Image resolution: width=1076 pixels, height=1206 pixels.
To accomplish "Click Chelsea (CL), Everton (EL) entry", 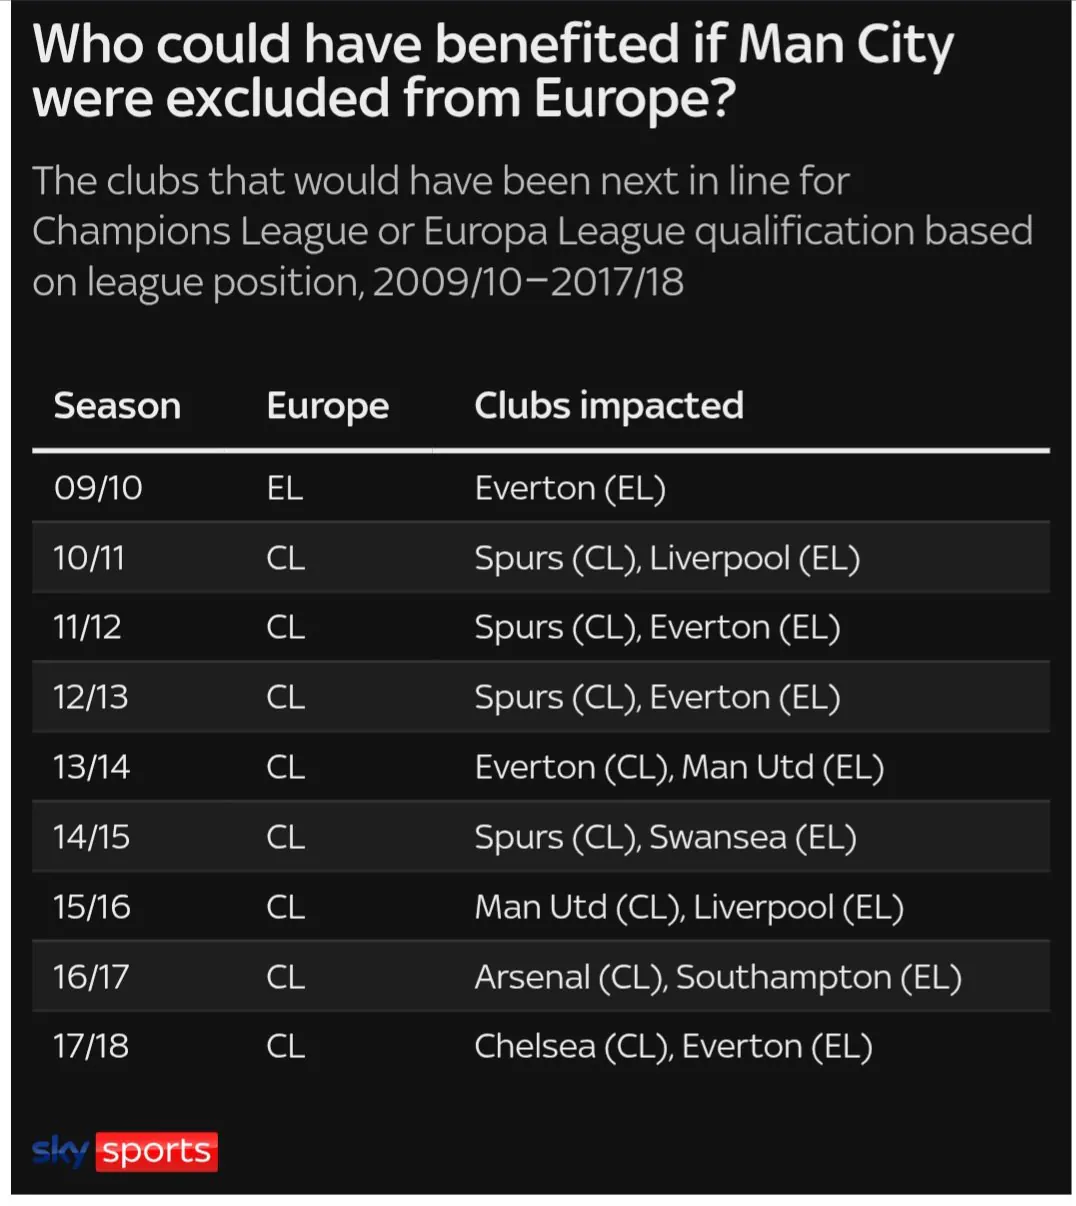I will (673, 1047).
